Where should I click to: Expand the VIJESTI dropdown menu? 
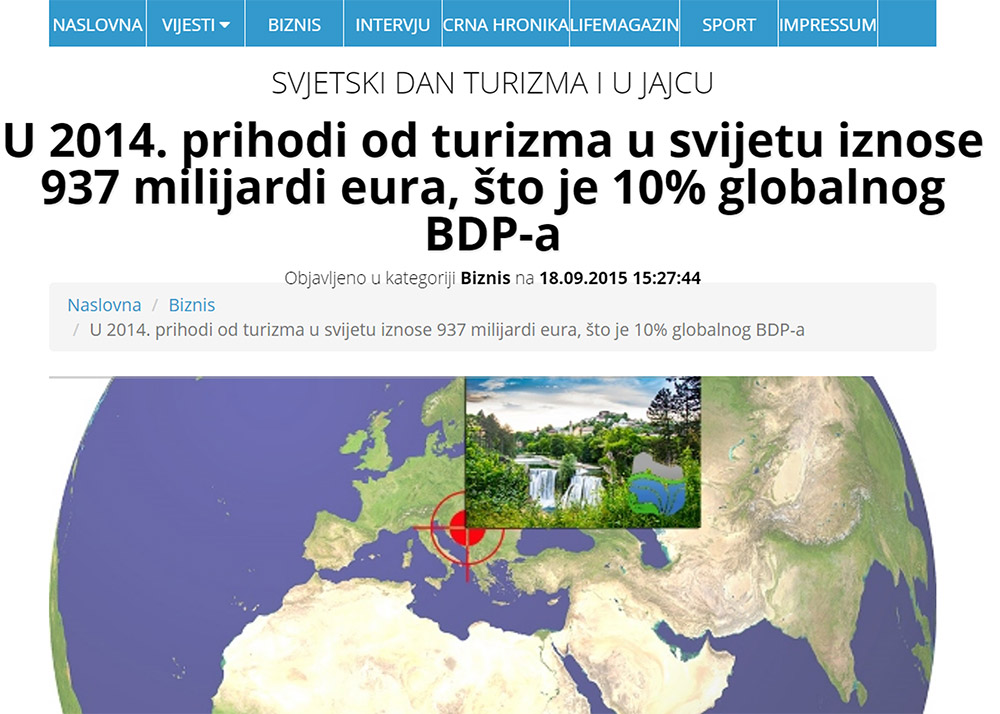(196, 24)
